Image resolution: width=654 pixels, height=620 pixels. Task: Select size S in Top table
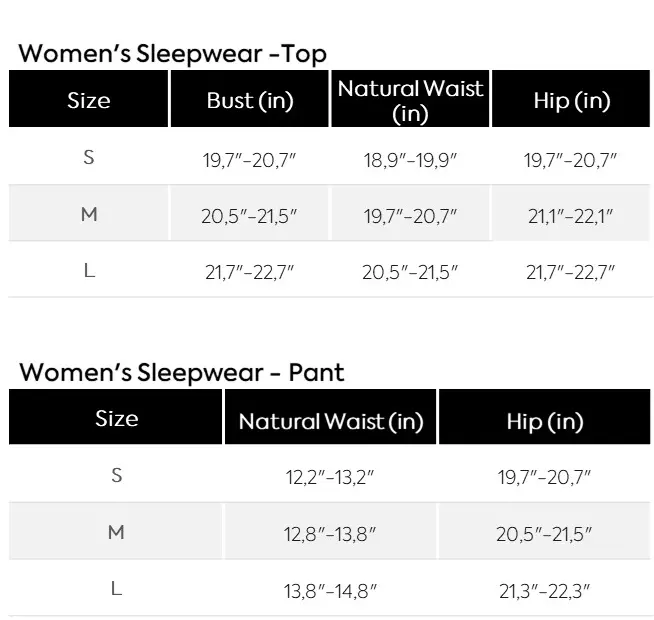[89, 158]
